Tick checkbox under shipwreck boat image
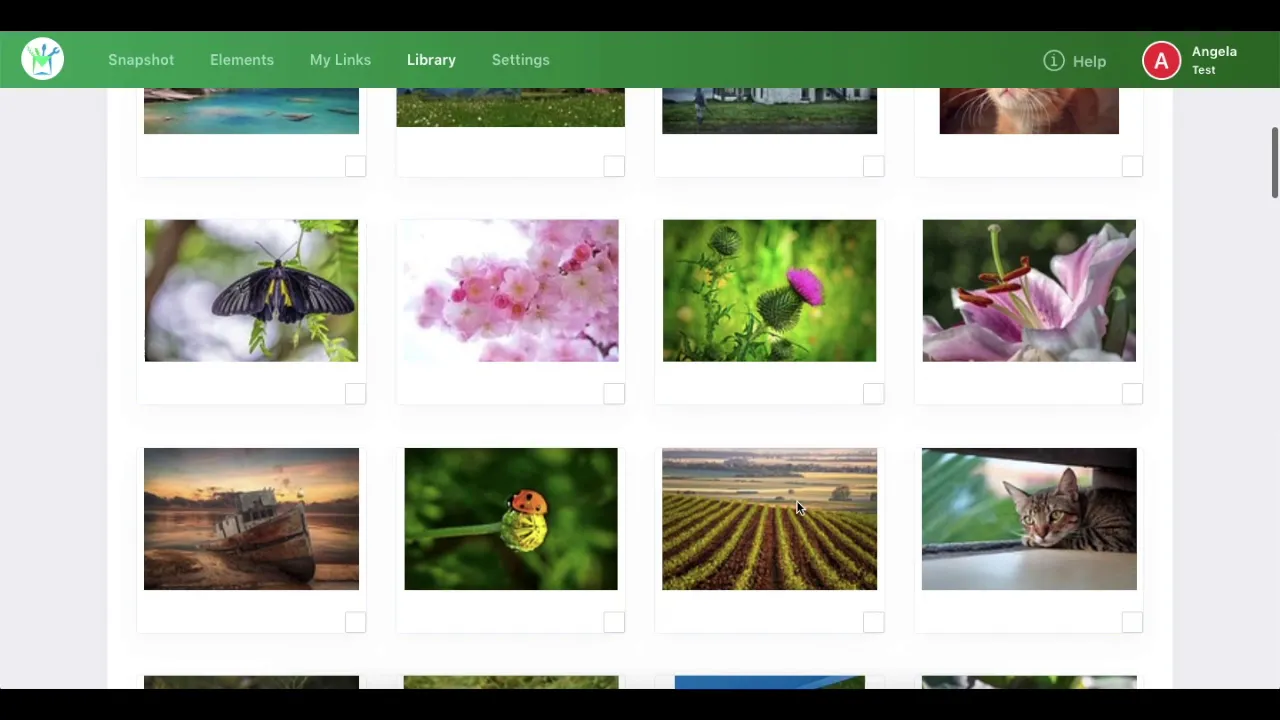This screenshot has width=1280, height=720. pos(355,622)
